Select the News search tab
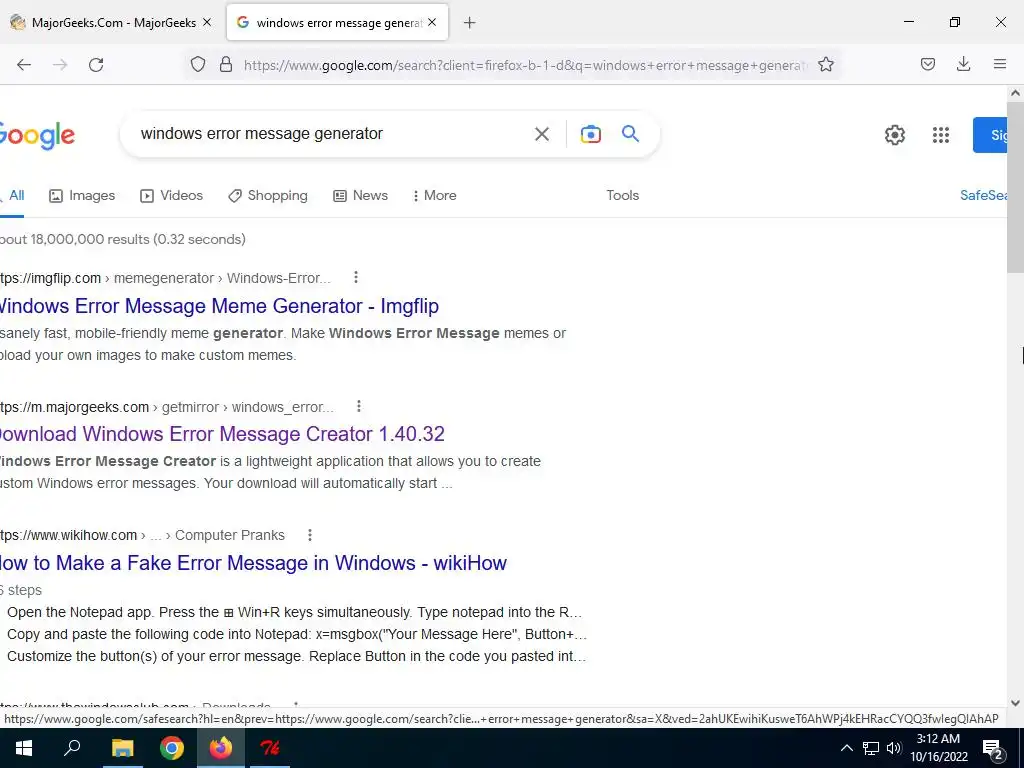Screen dimensions: 1024x768 point(360,196)
